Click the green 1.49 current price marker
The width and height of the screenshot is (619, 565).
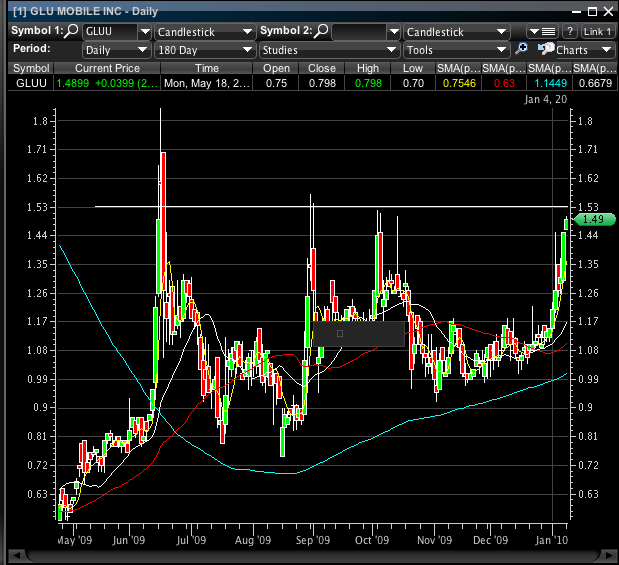point(594,219)
